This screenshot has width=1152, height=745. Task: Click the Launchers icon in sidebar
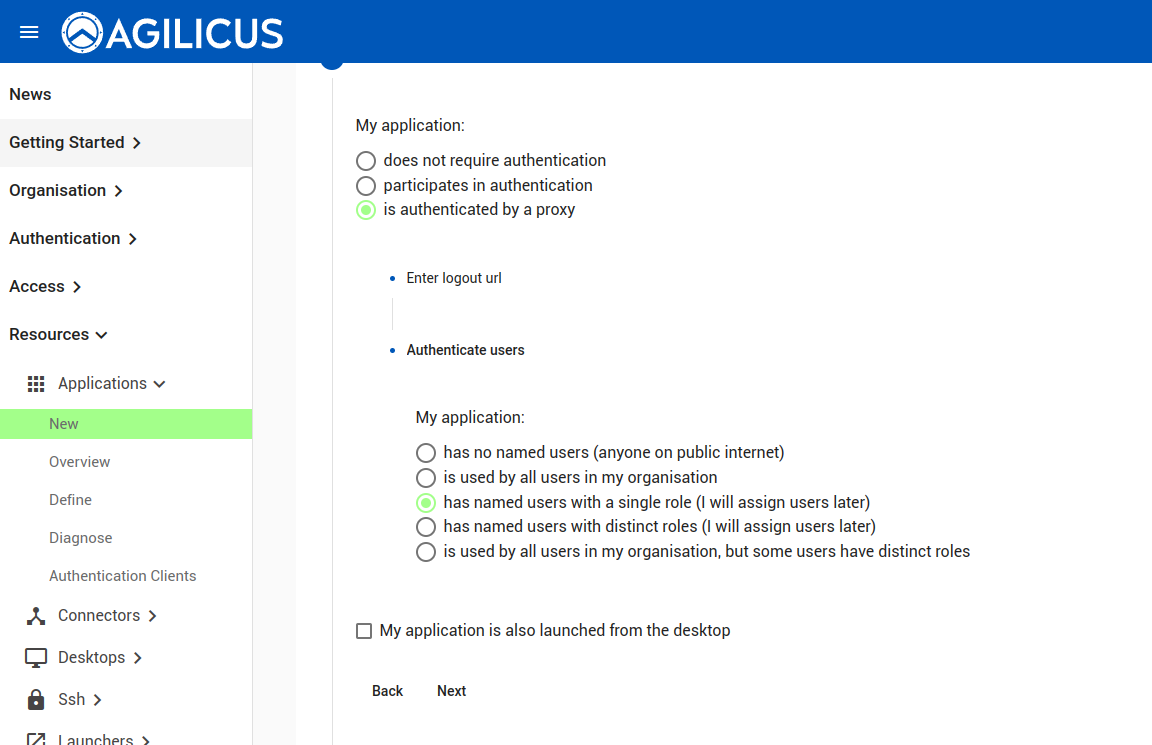click(x=36, y=740)
